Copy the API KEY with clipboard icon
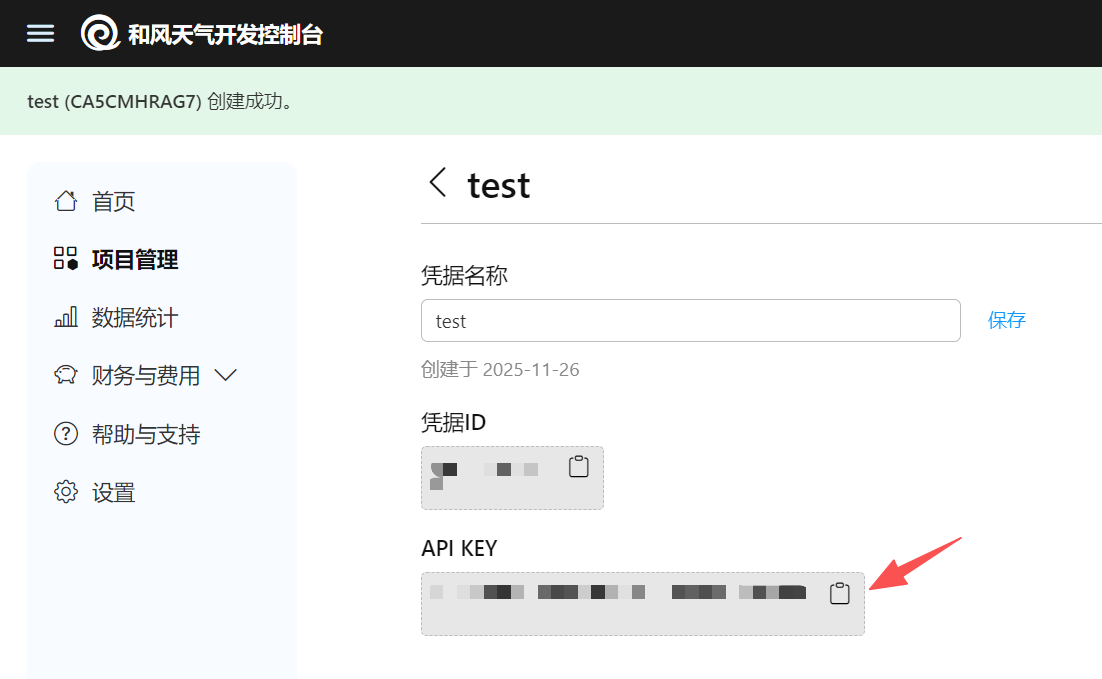The height and width of the screenshot is (679, 1102). coord(839,593)
